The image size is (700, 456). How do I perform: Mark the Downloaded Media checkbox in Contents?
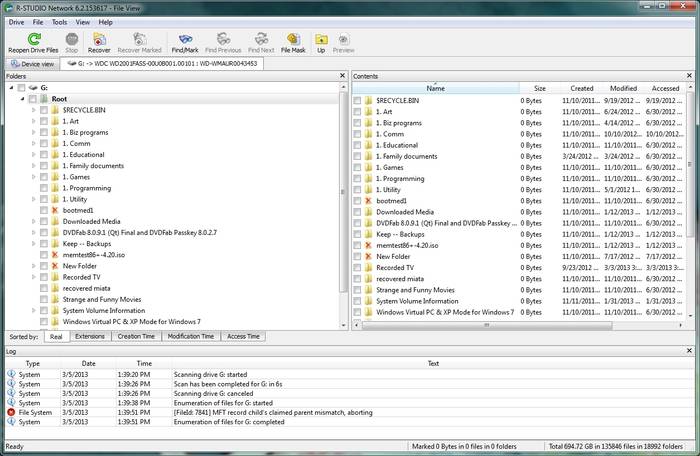[357, 212]
